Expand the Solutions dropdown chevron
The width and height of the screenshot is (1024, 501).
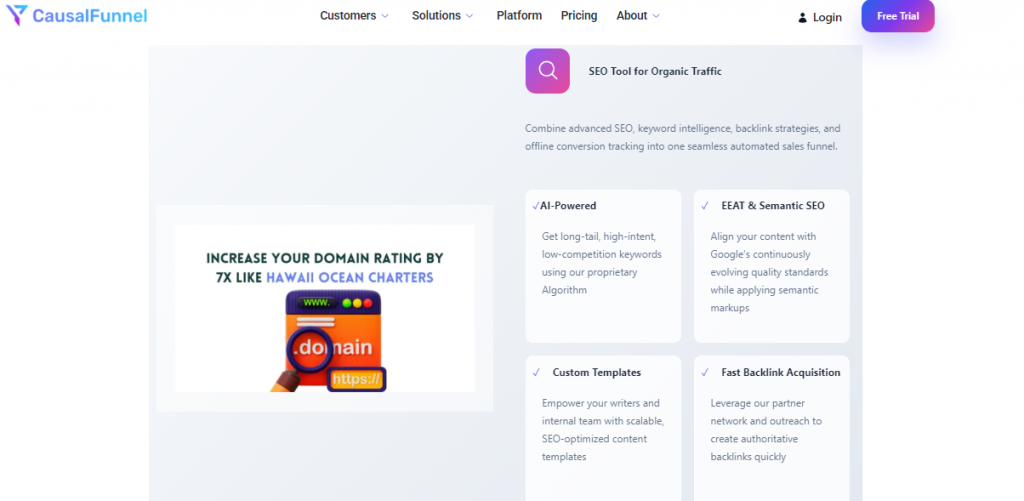pos(469,16)
